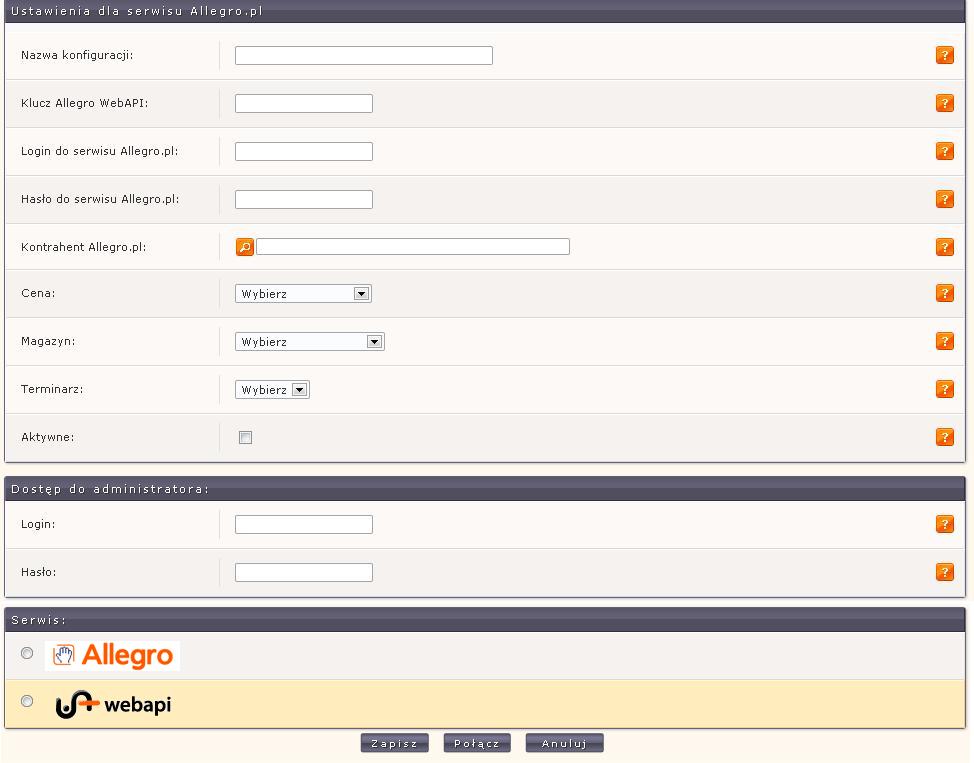Open help icon next to Cena
Image resolution: width=974 pixels, height=763 pixels.
(x=944, y=293)
